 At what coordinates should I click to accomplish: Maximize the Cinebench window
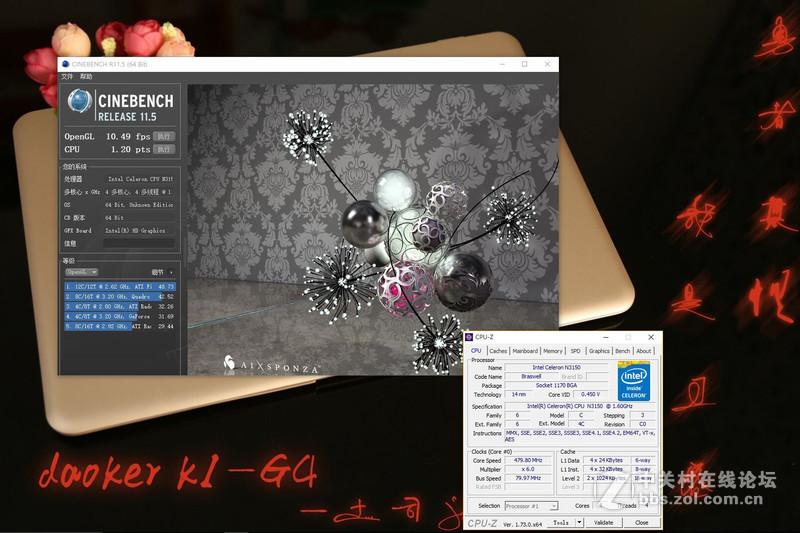point(524,64)
